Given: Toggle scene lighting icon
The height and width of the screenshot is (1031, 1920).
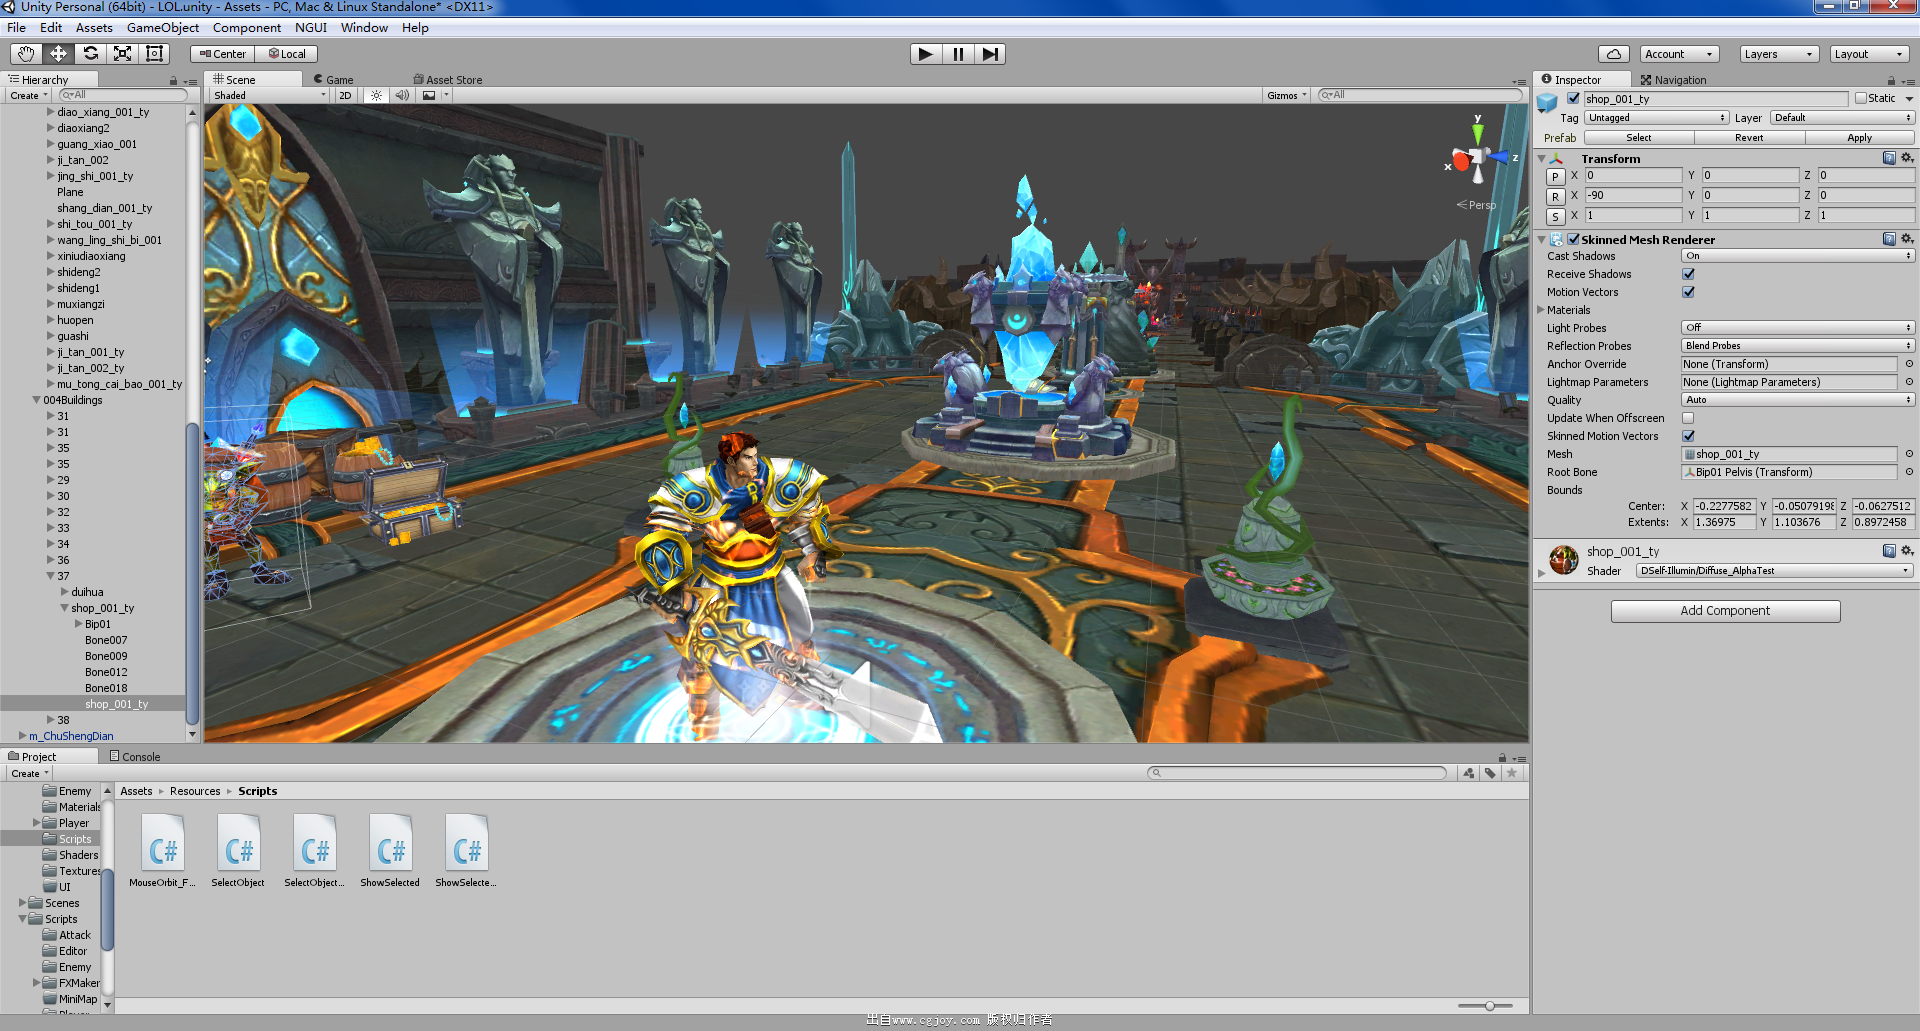Looking at the screenshot, I should 376,96.
